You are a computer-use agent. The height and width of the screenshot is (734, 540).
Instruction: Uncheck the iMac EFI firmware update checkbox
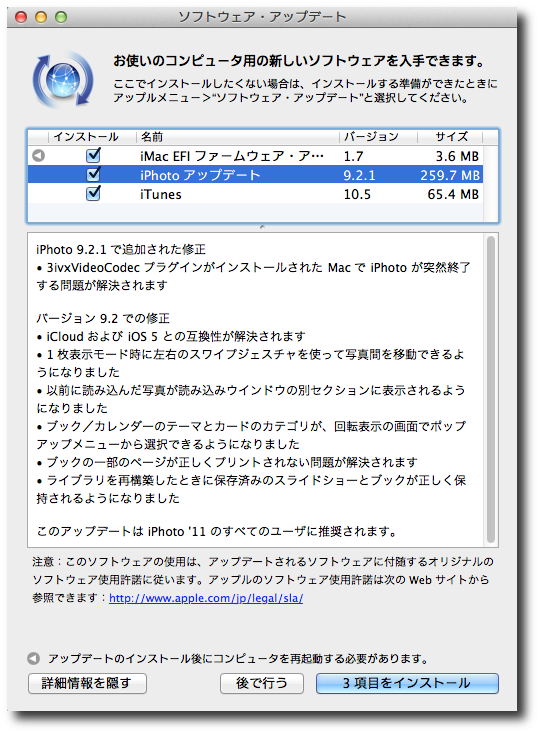(x=94, y=155)
